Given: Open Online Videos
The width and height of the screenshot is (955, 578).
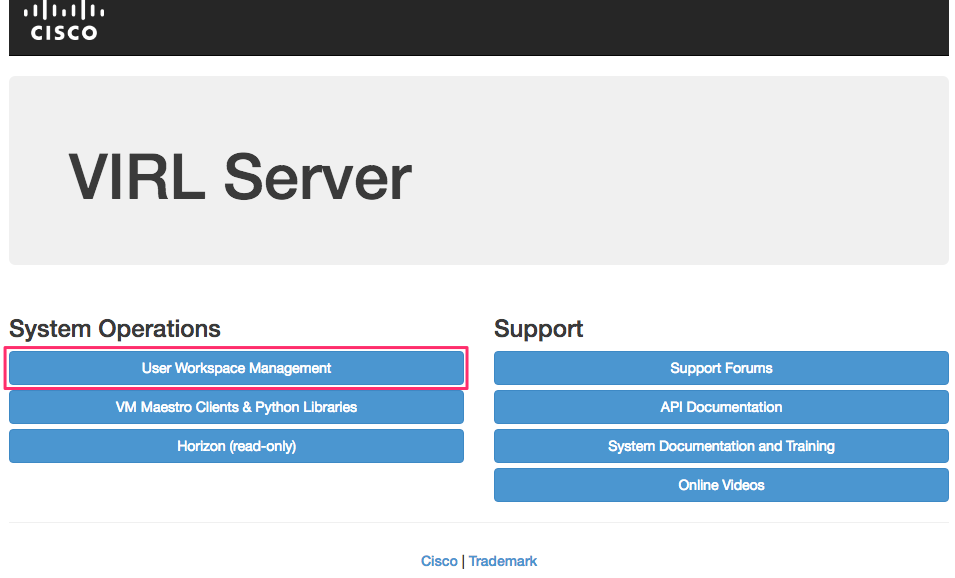Looking at the screenshot, I should pos(721,485).
